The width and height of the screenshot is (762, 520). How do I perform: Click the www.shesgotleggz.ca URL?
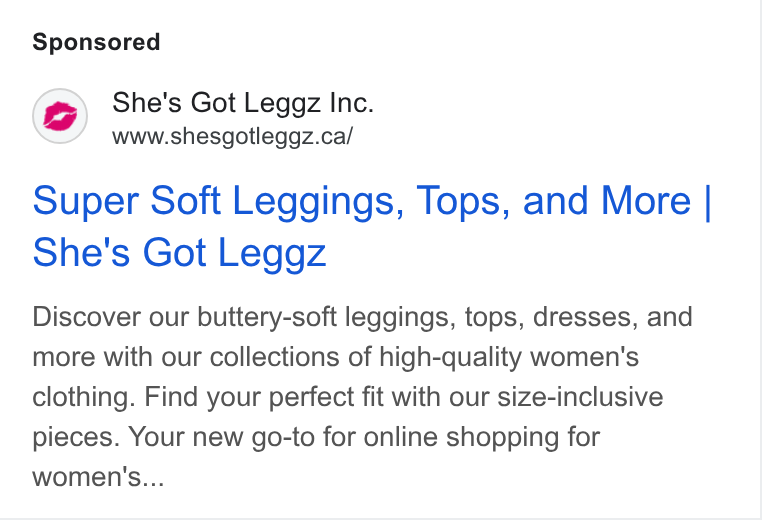pyautogui.click(x=232, y=136)
